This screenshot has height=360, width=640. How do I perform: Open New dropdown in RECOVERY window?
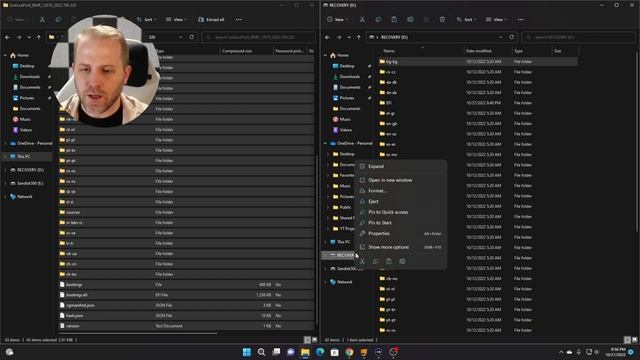coord(338,20)
